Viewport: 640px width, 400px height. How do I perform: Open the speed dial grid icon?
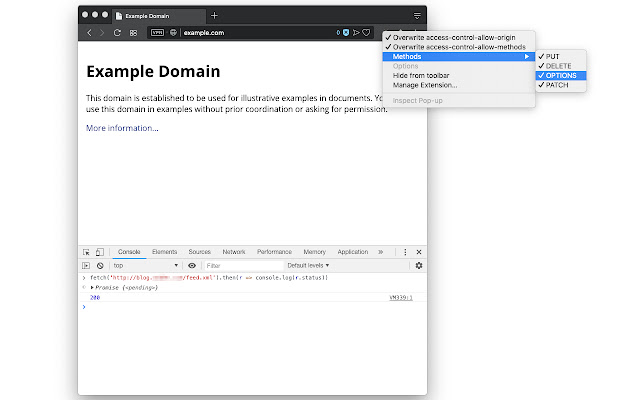133,33
